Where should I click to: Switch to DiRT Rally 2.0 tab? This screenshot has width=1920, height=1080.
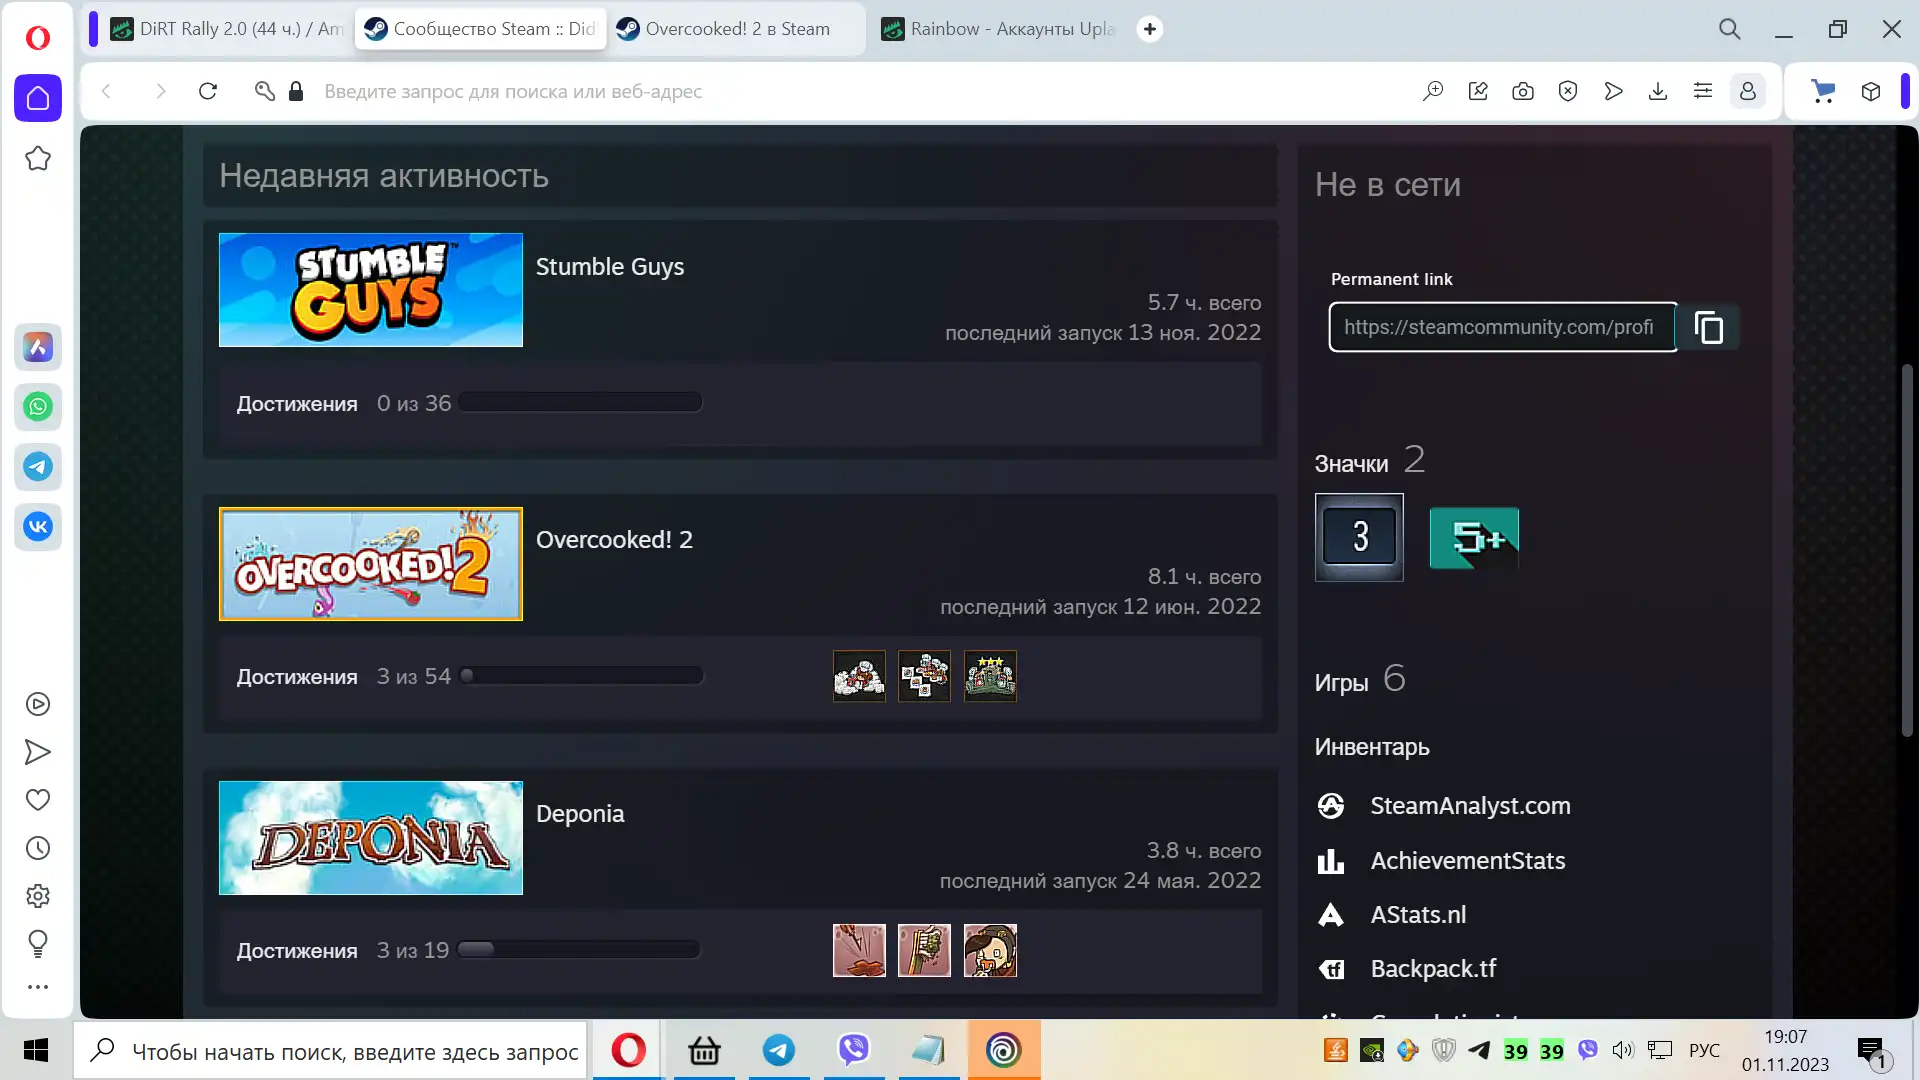[226, 29]
